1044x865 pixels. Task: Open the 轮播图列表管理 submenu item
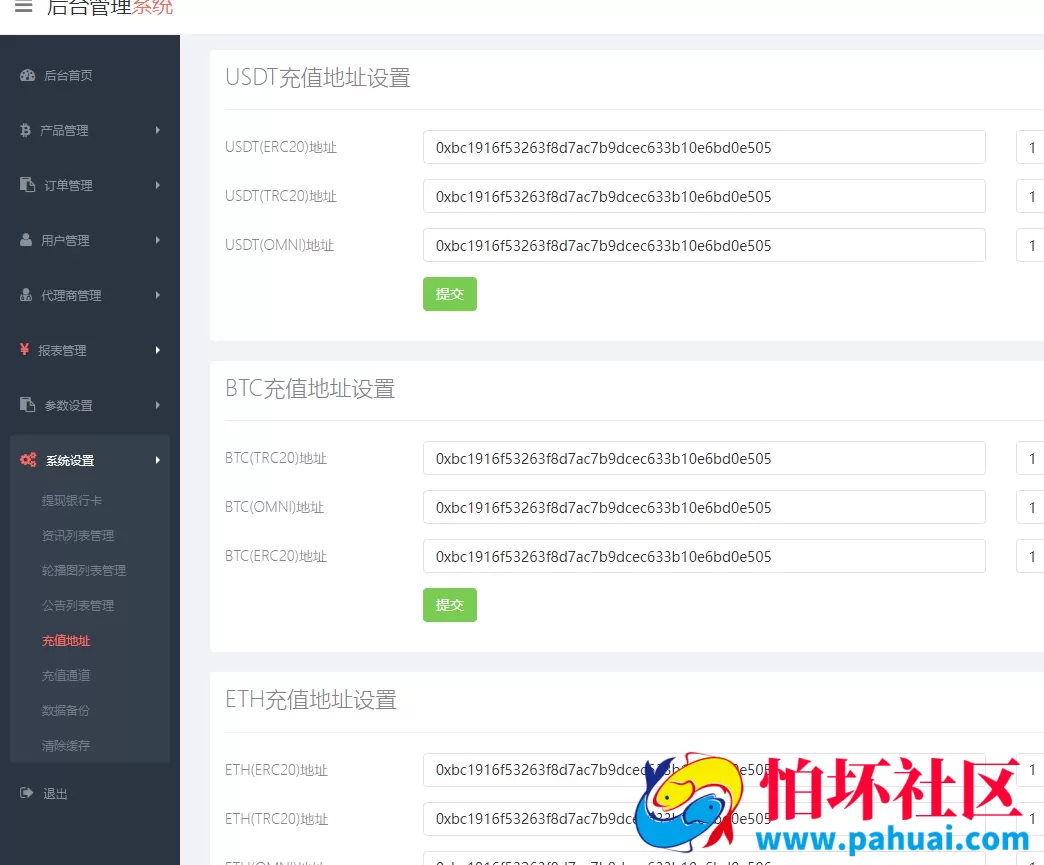coord(84,571)
